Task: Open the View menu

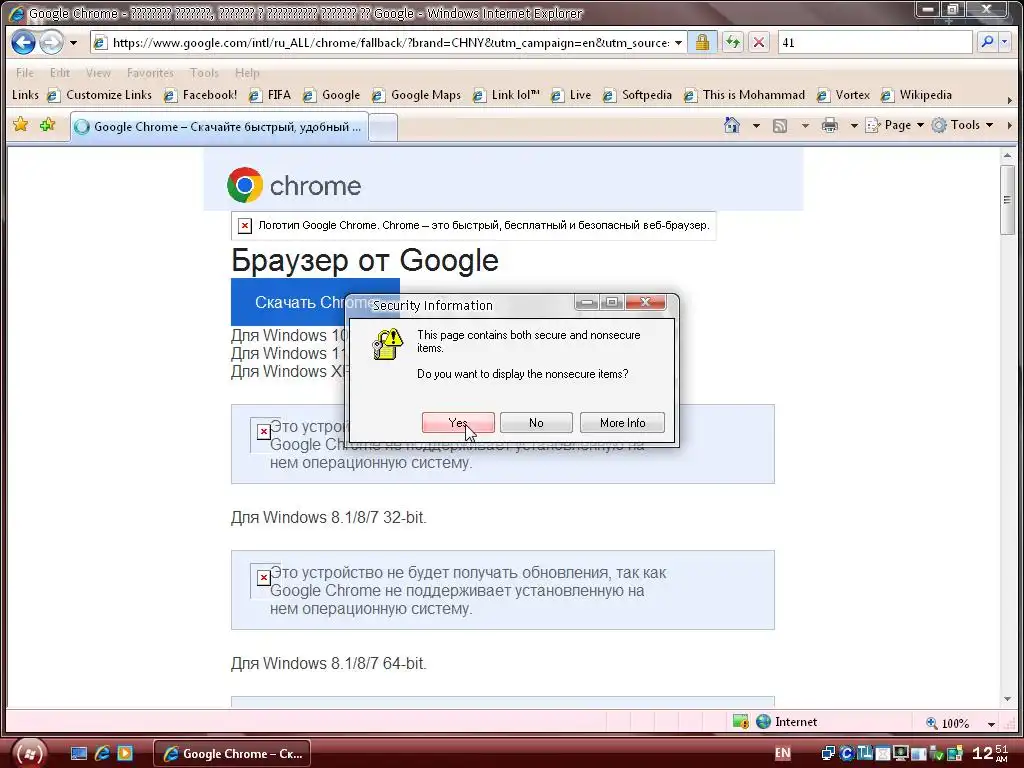Action: click(x=98, y=72)
